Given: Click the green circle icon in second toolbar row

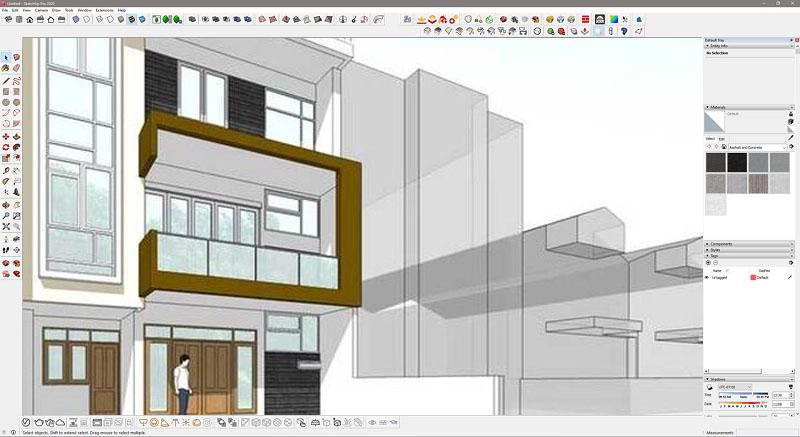Looking at the screenshot, I should point(551,31).
